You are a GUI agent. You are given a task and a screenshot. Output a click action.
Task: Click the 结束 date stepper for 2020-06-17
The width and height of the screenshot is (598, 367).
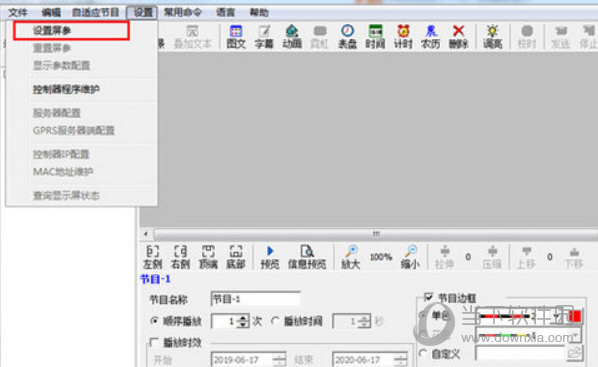point(401,360)
